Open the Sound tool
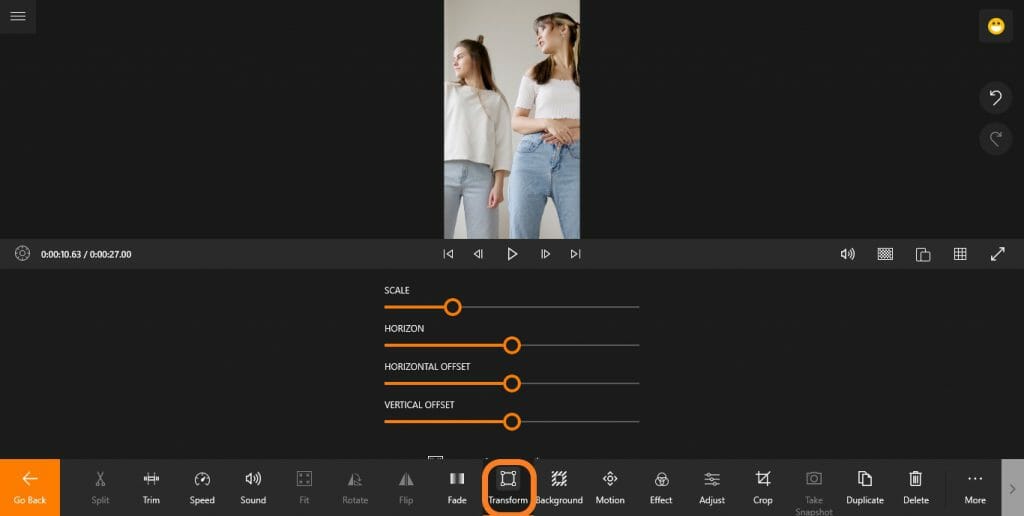 click(253, 488)
